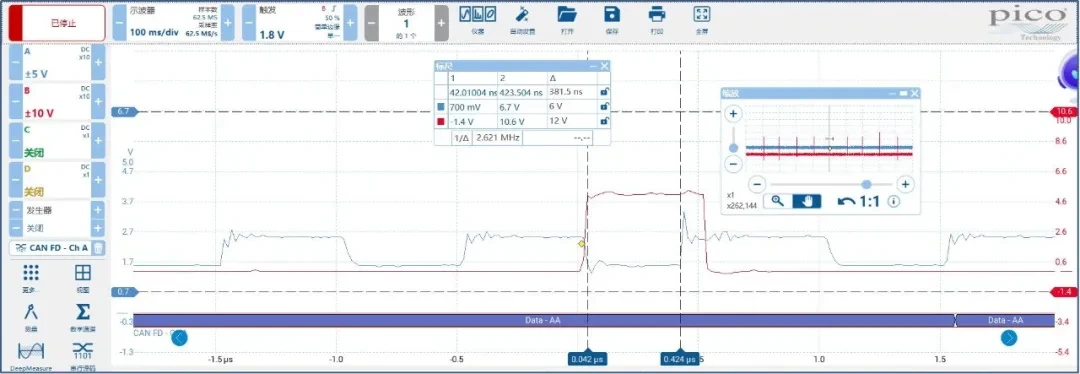Increase the 100 ms/div timebase
This screenshot has height=374, width=1080.
click(x=228, y=23)
